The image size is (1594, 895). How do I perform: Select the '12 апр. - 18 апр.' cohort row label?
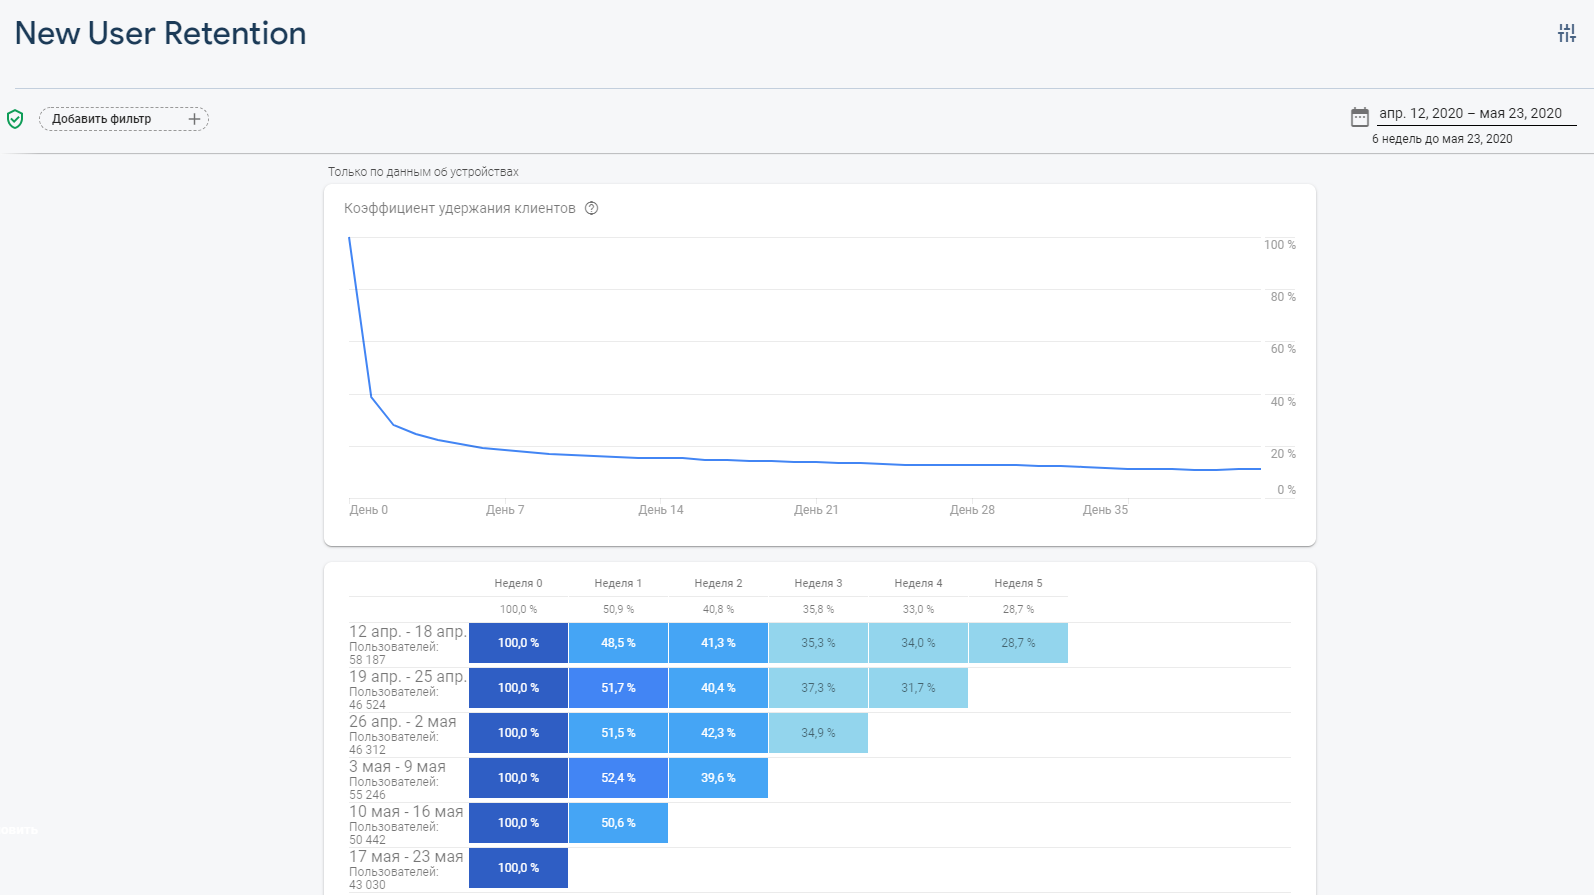pos(407,632)
